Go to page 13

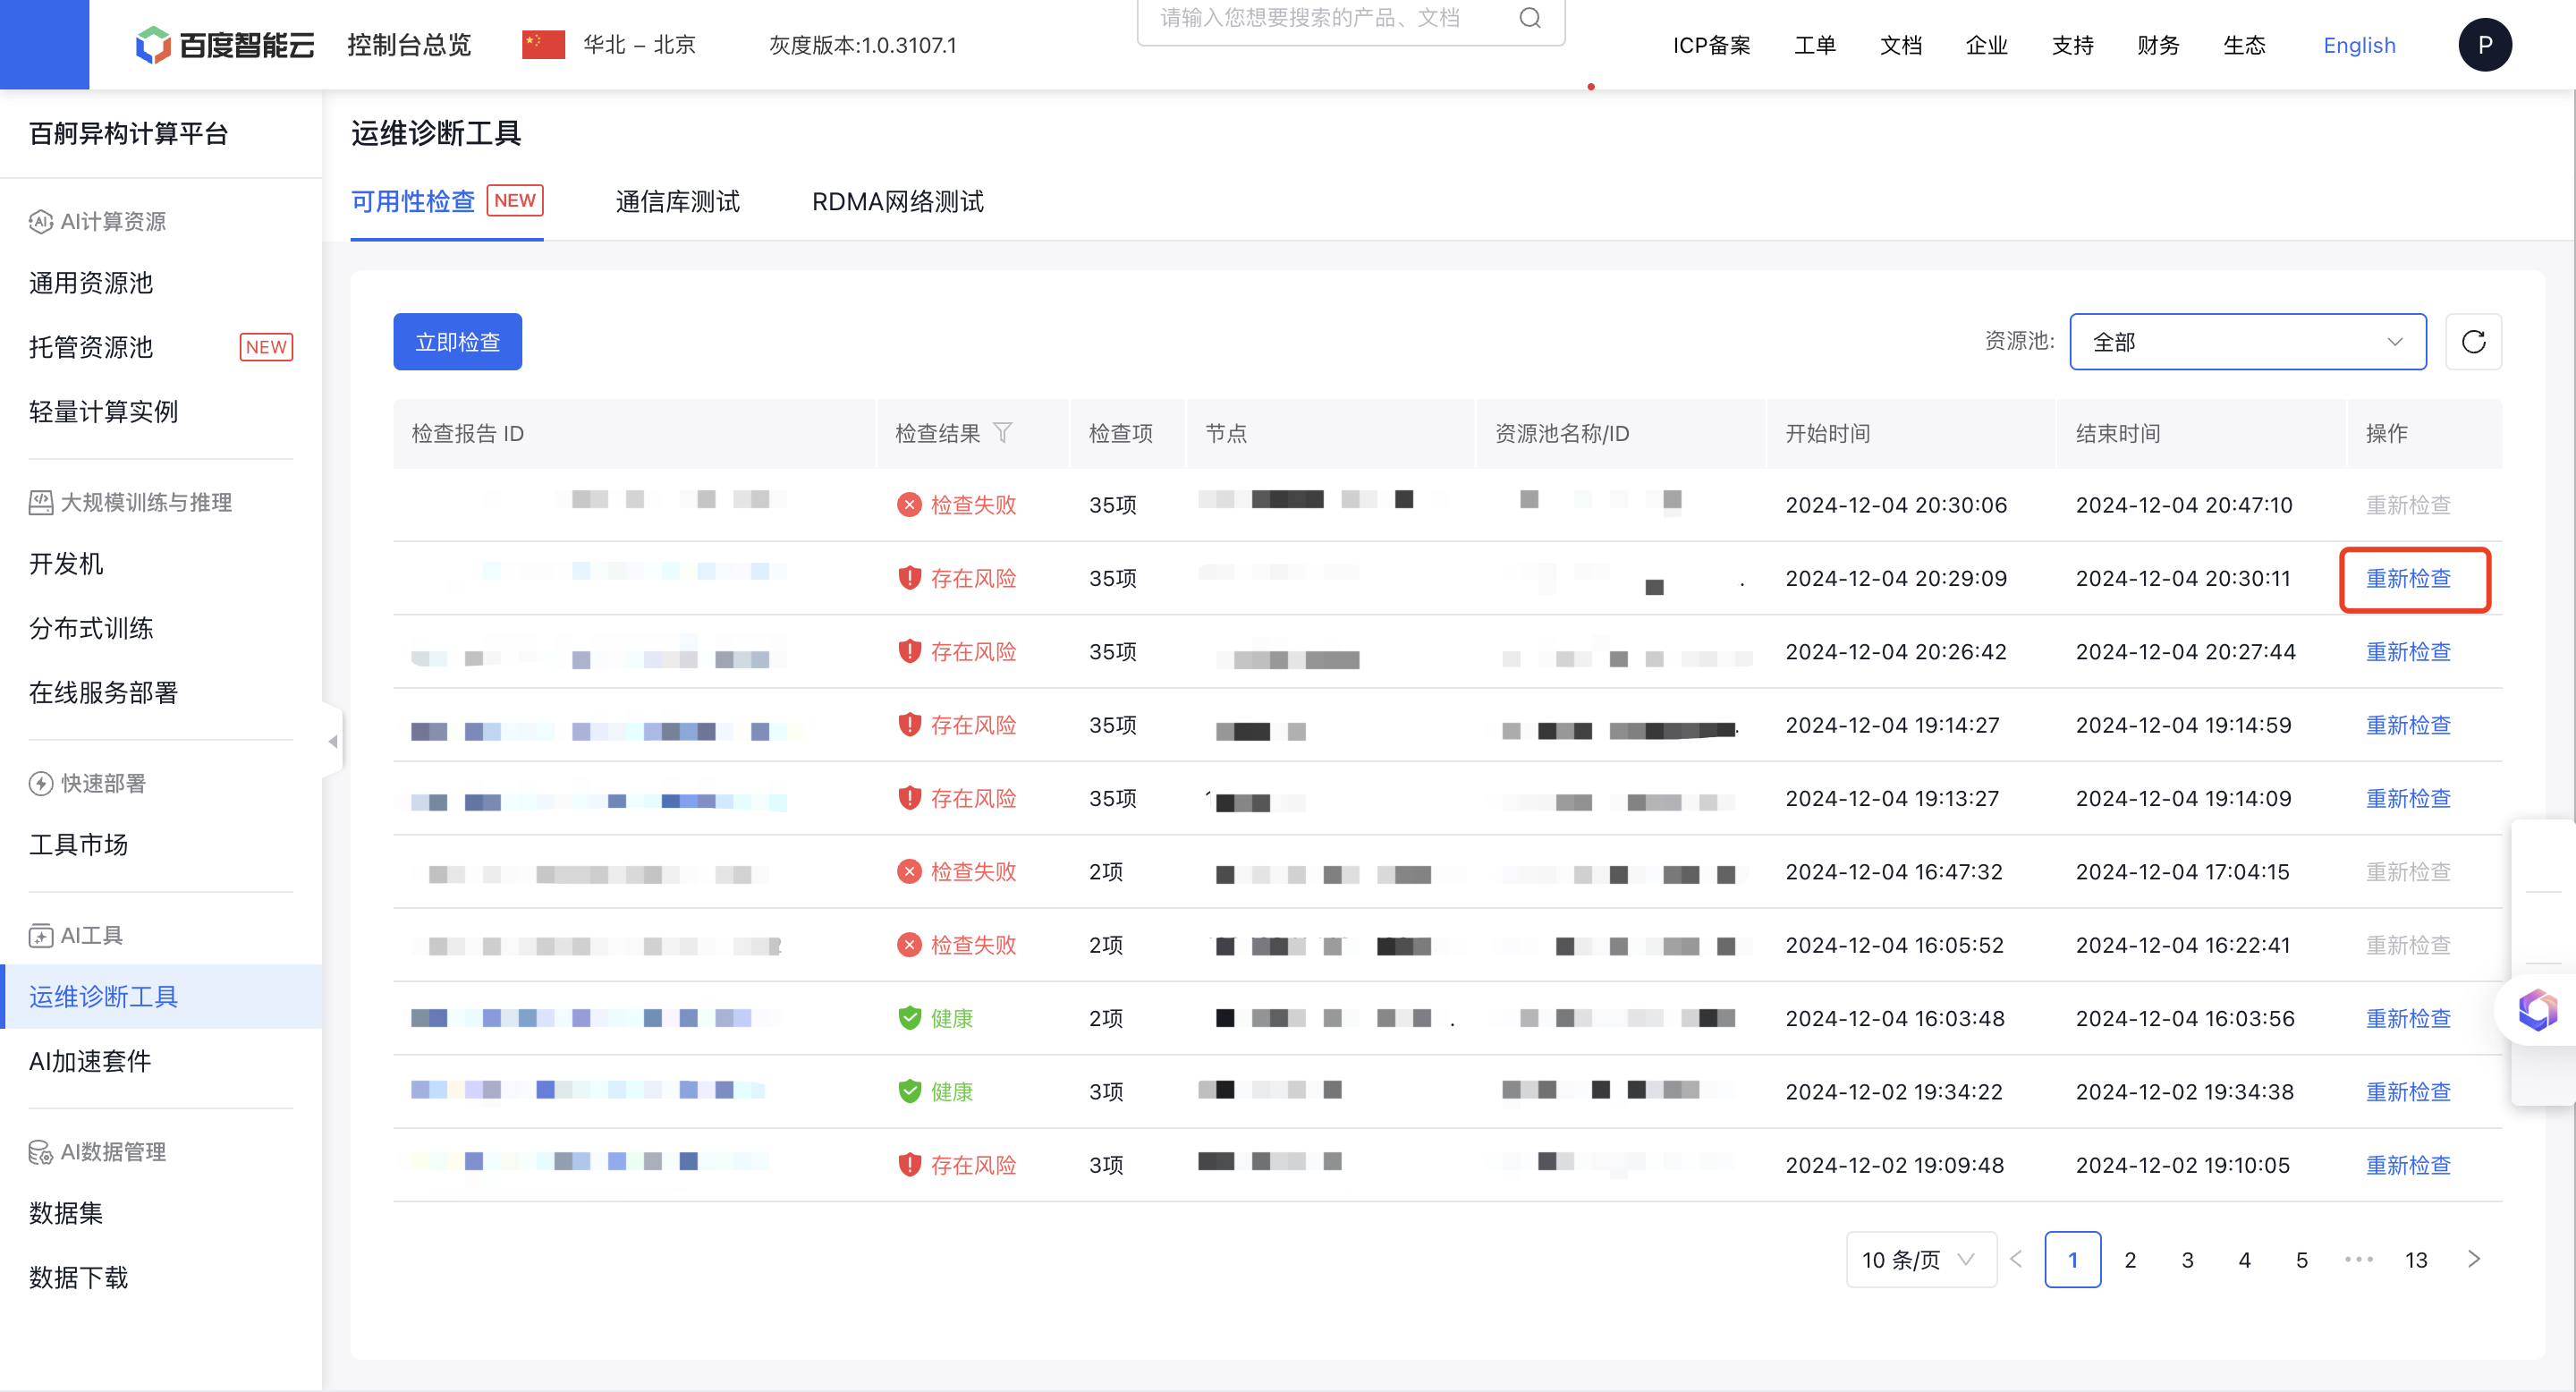[2416, 1259]
